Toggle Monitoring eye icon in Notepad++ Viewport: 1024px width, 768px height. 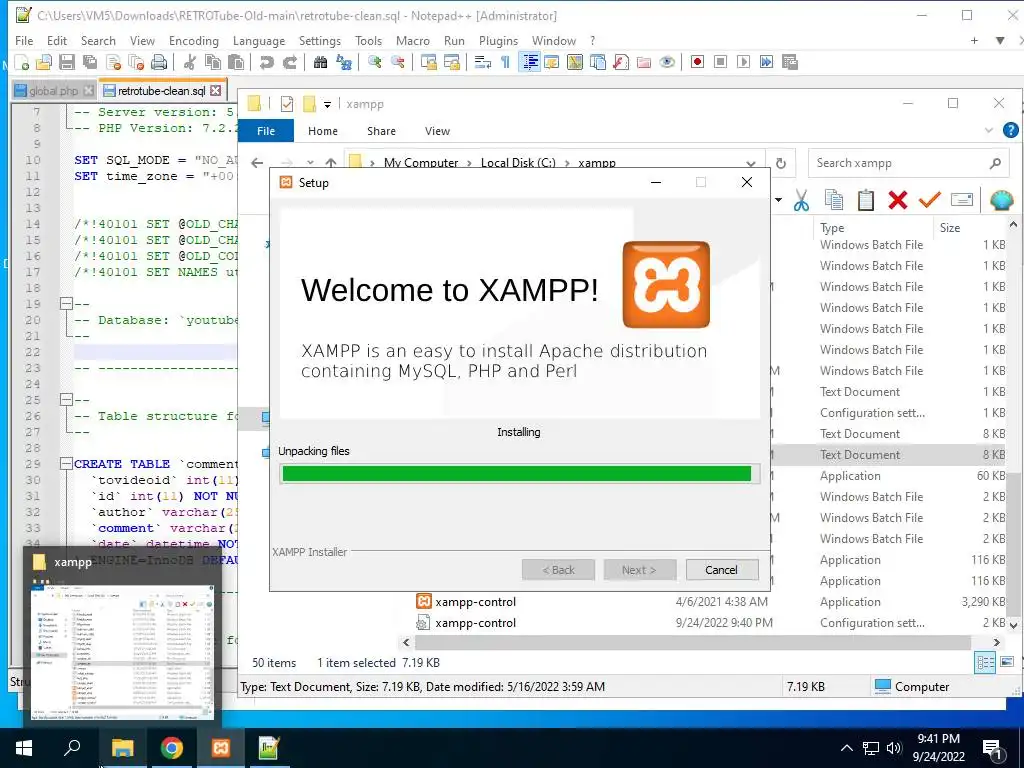pyautogui.click(x=667, y=63)
